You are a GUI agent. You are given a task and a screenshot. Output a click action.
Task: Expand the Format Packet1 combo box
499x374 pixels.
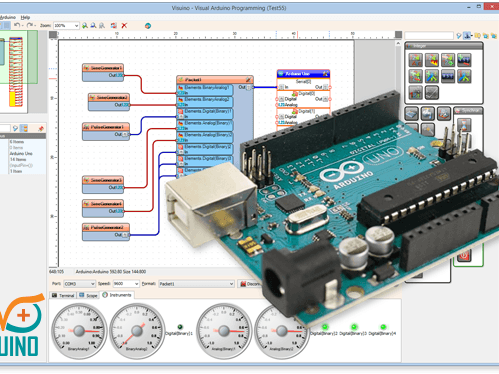pos(196,284)
